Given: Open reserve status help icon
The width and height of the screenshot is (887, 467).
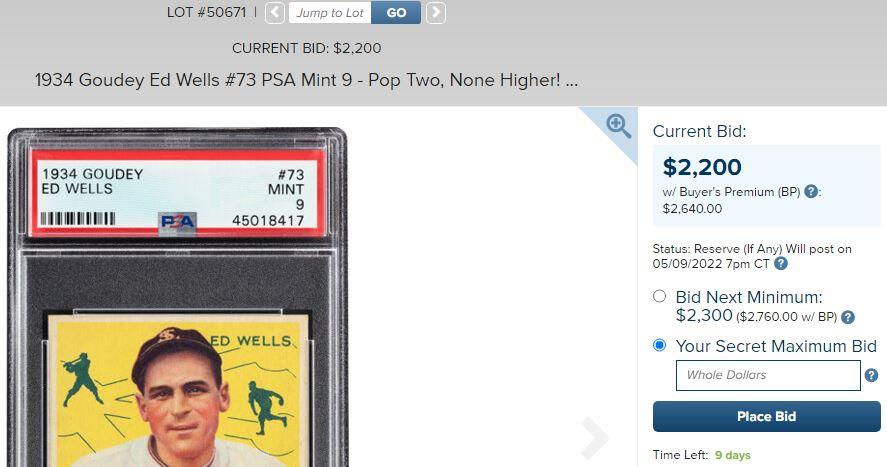Looking at the screenshot, I should 781,263.
